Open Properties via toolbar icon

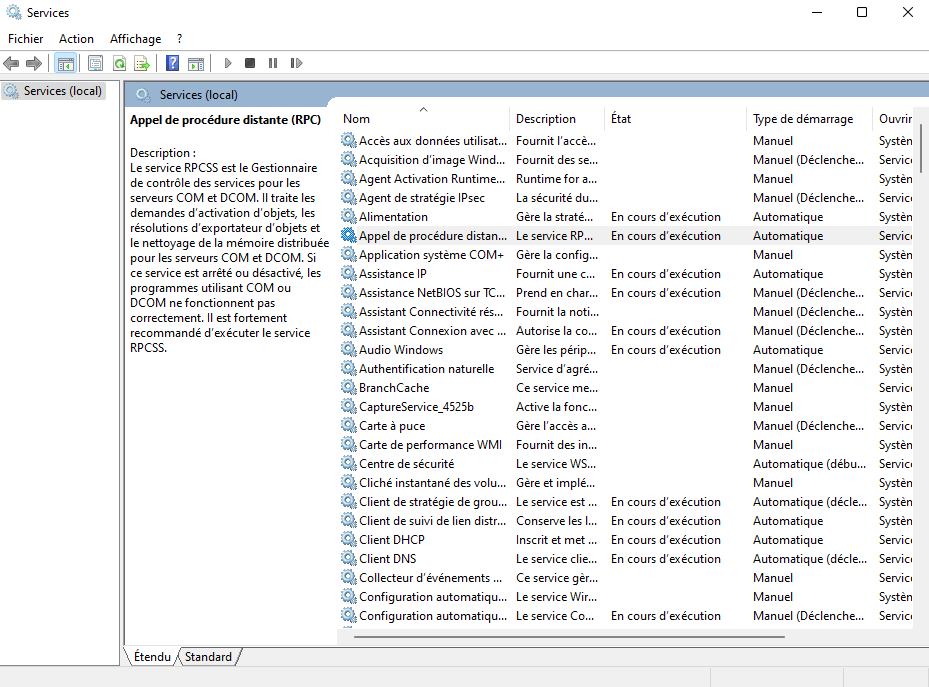pos(95,63)
